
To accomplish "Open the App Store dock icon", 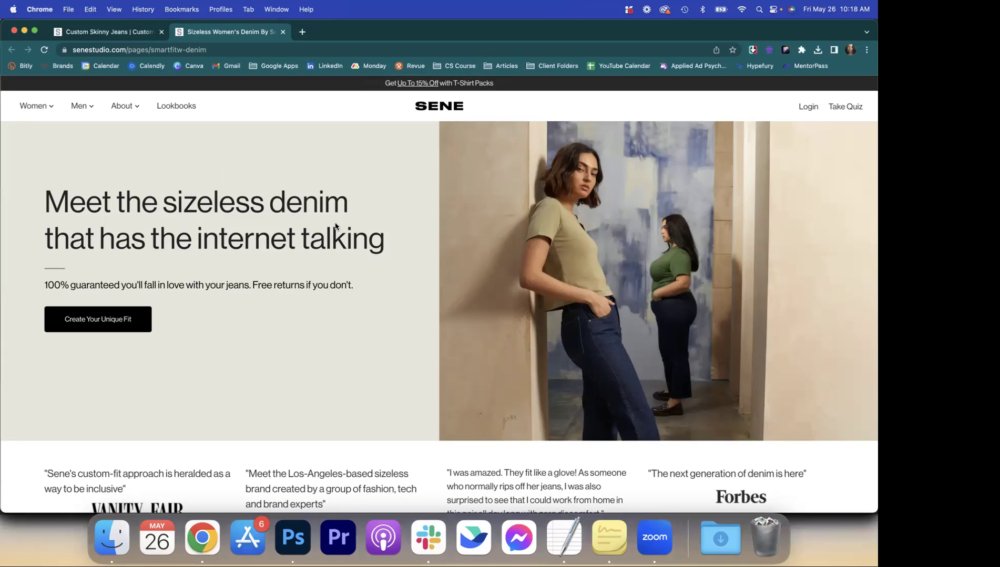I will pos(247,537).
